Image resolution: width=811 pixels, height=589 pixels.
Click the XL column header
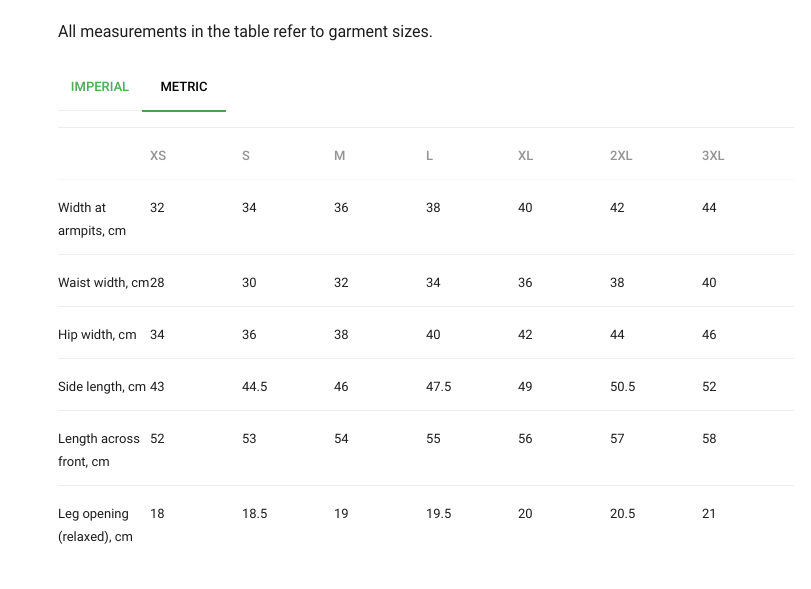tap(525, 156)
